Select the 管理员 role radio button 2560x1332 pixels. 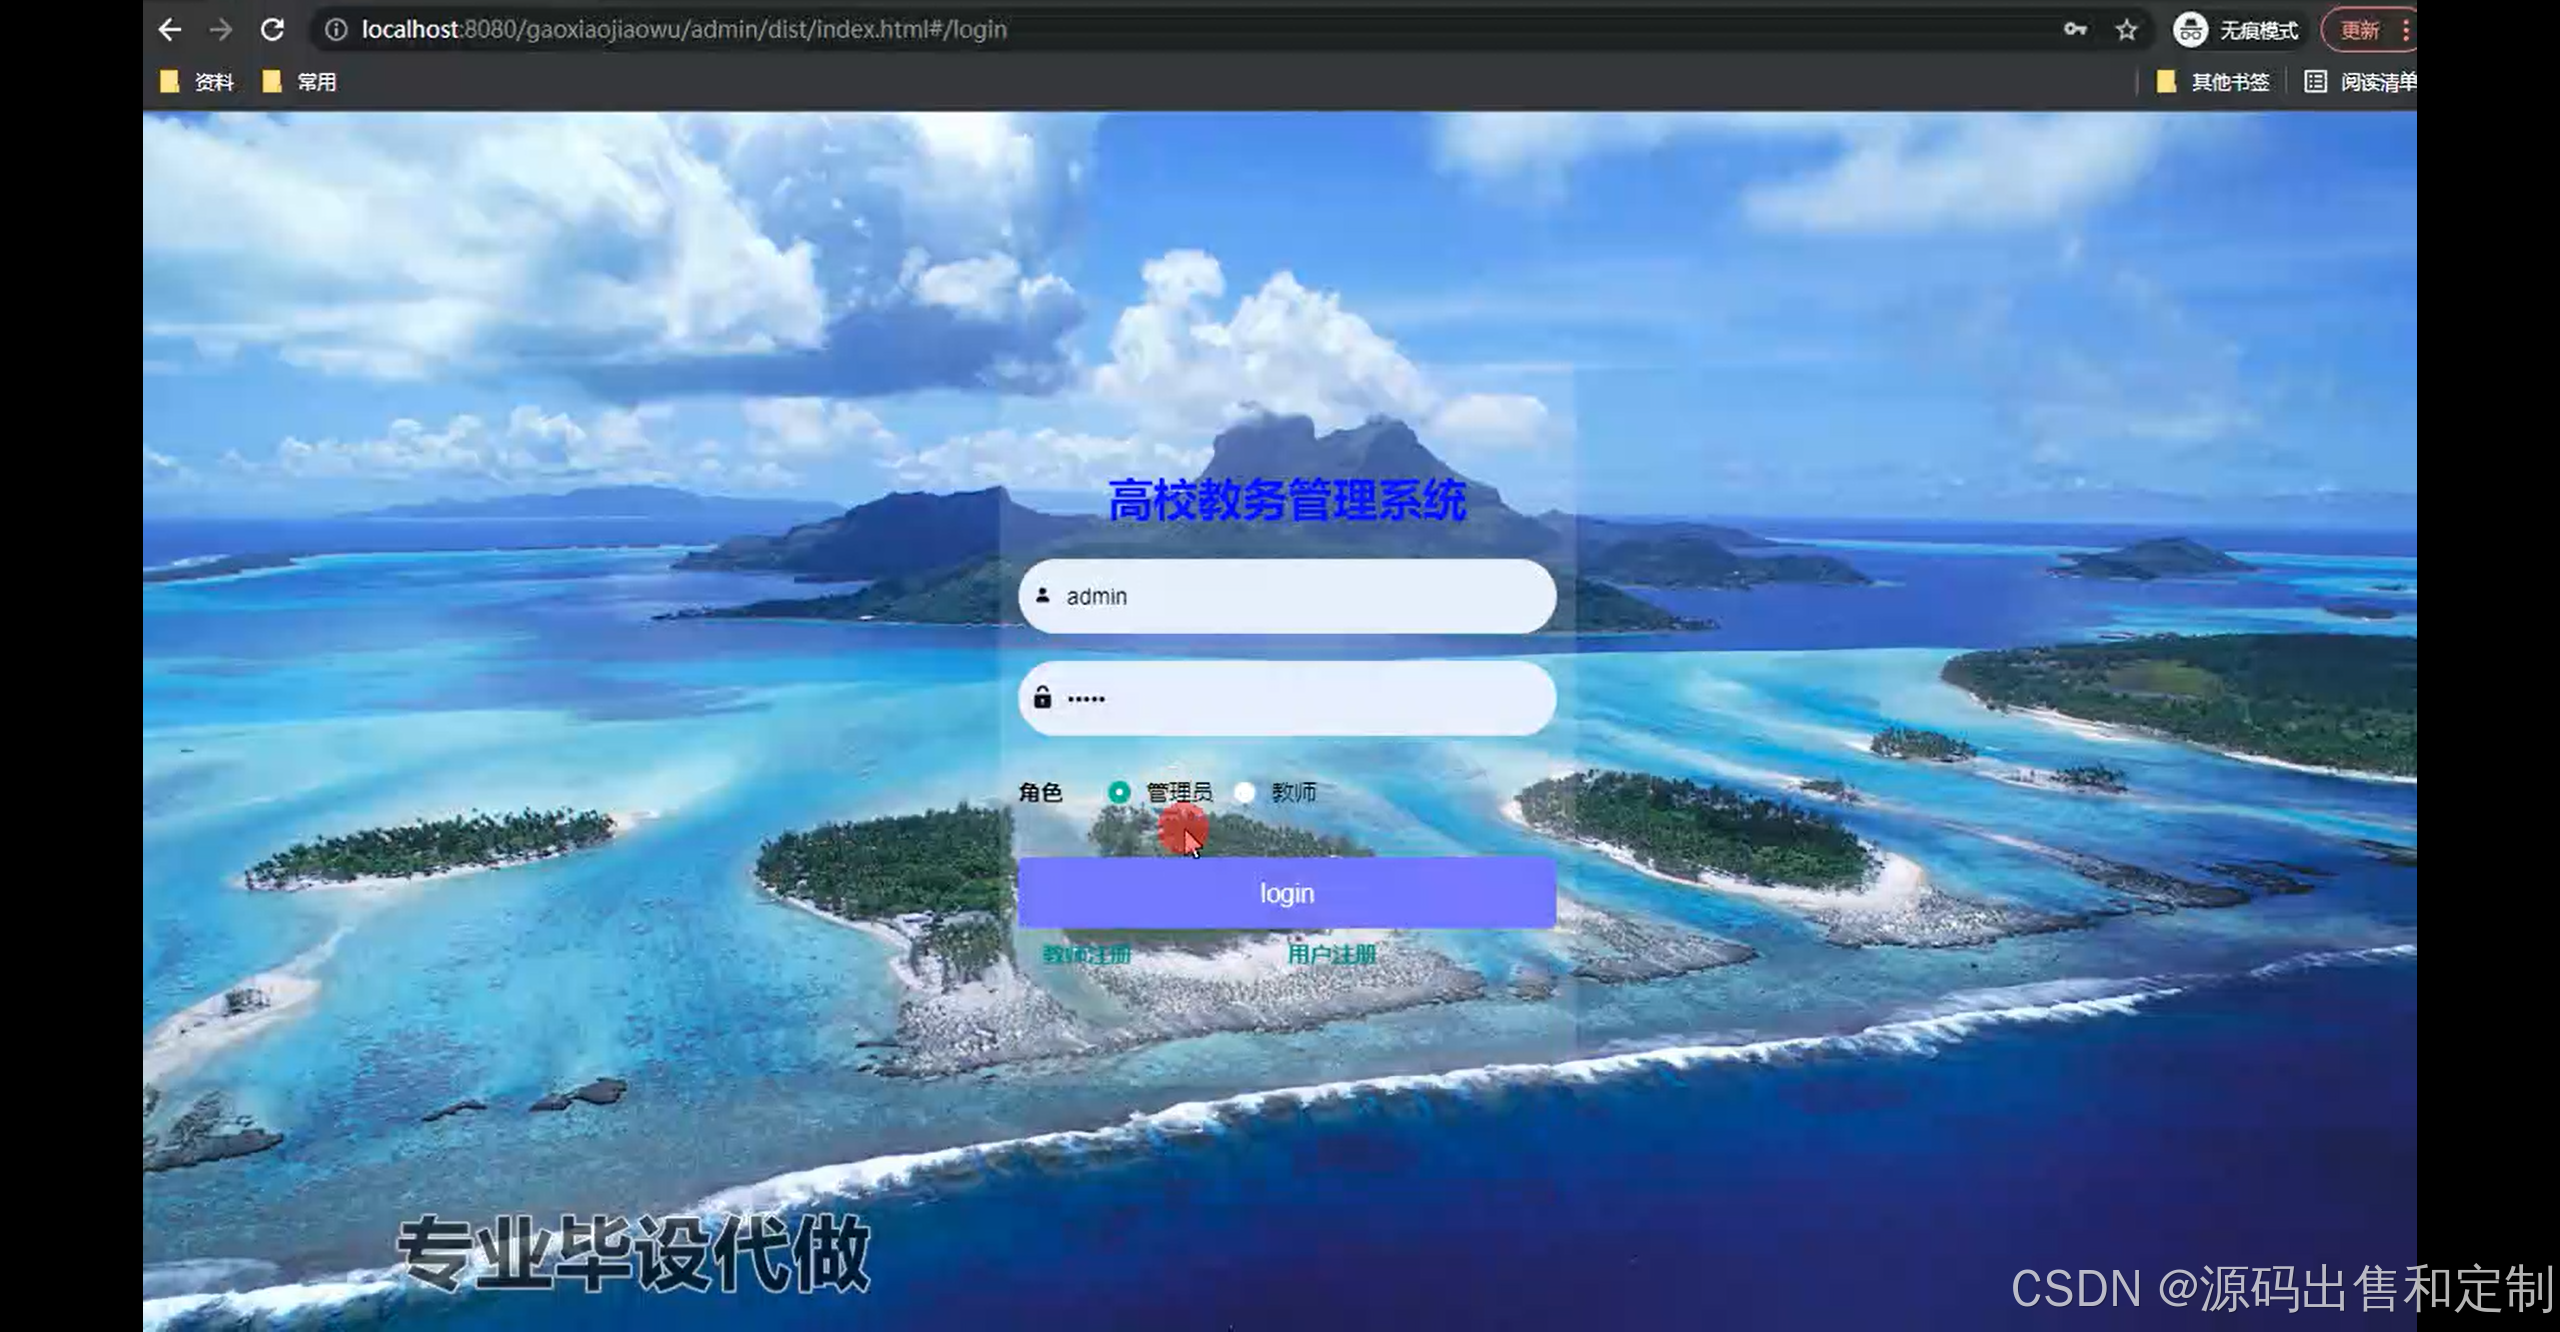[x=1119, y=792]
